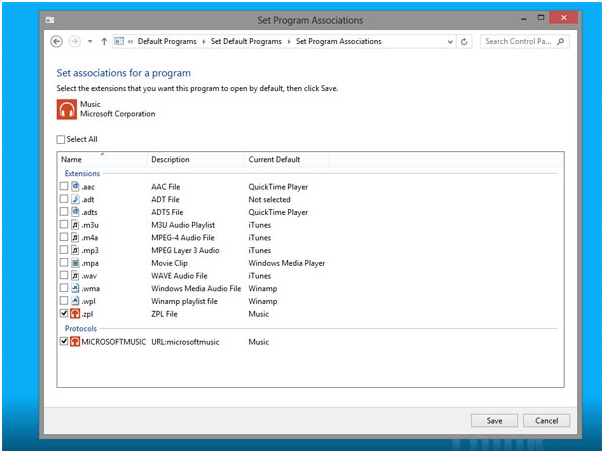Check the .wav extension checkbox
The height and width of the screenshot is (451, 604).
tap(64, 275)
